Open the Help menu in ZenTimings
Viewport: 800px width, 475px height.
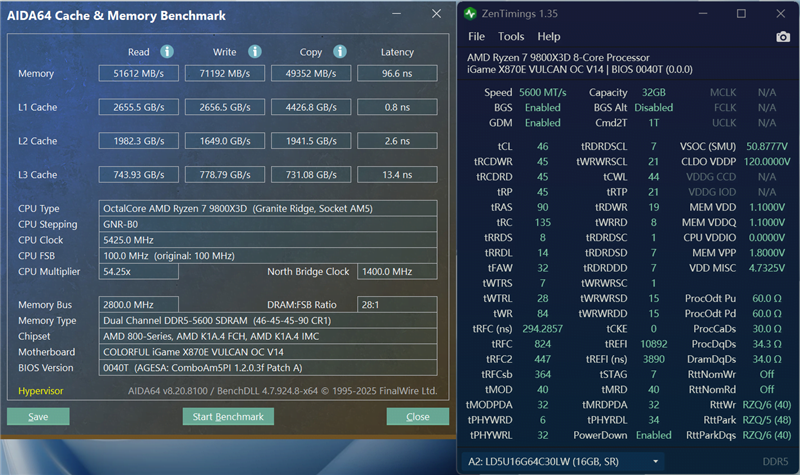[548, 36]
